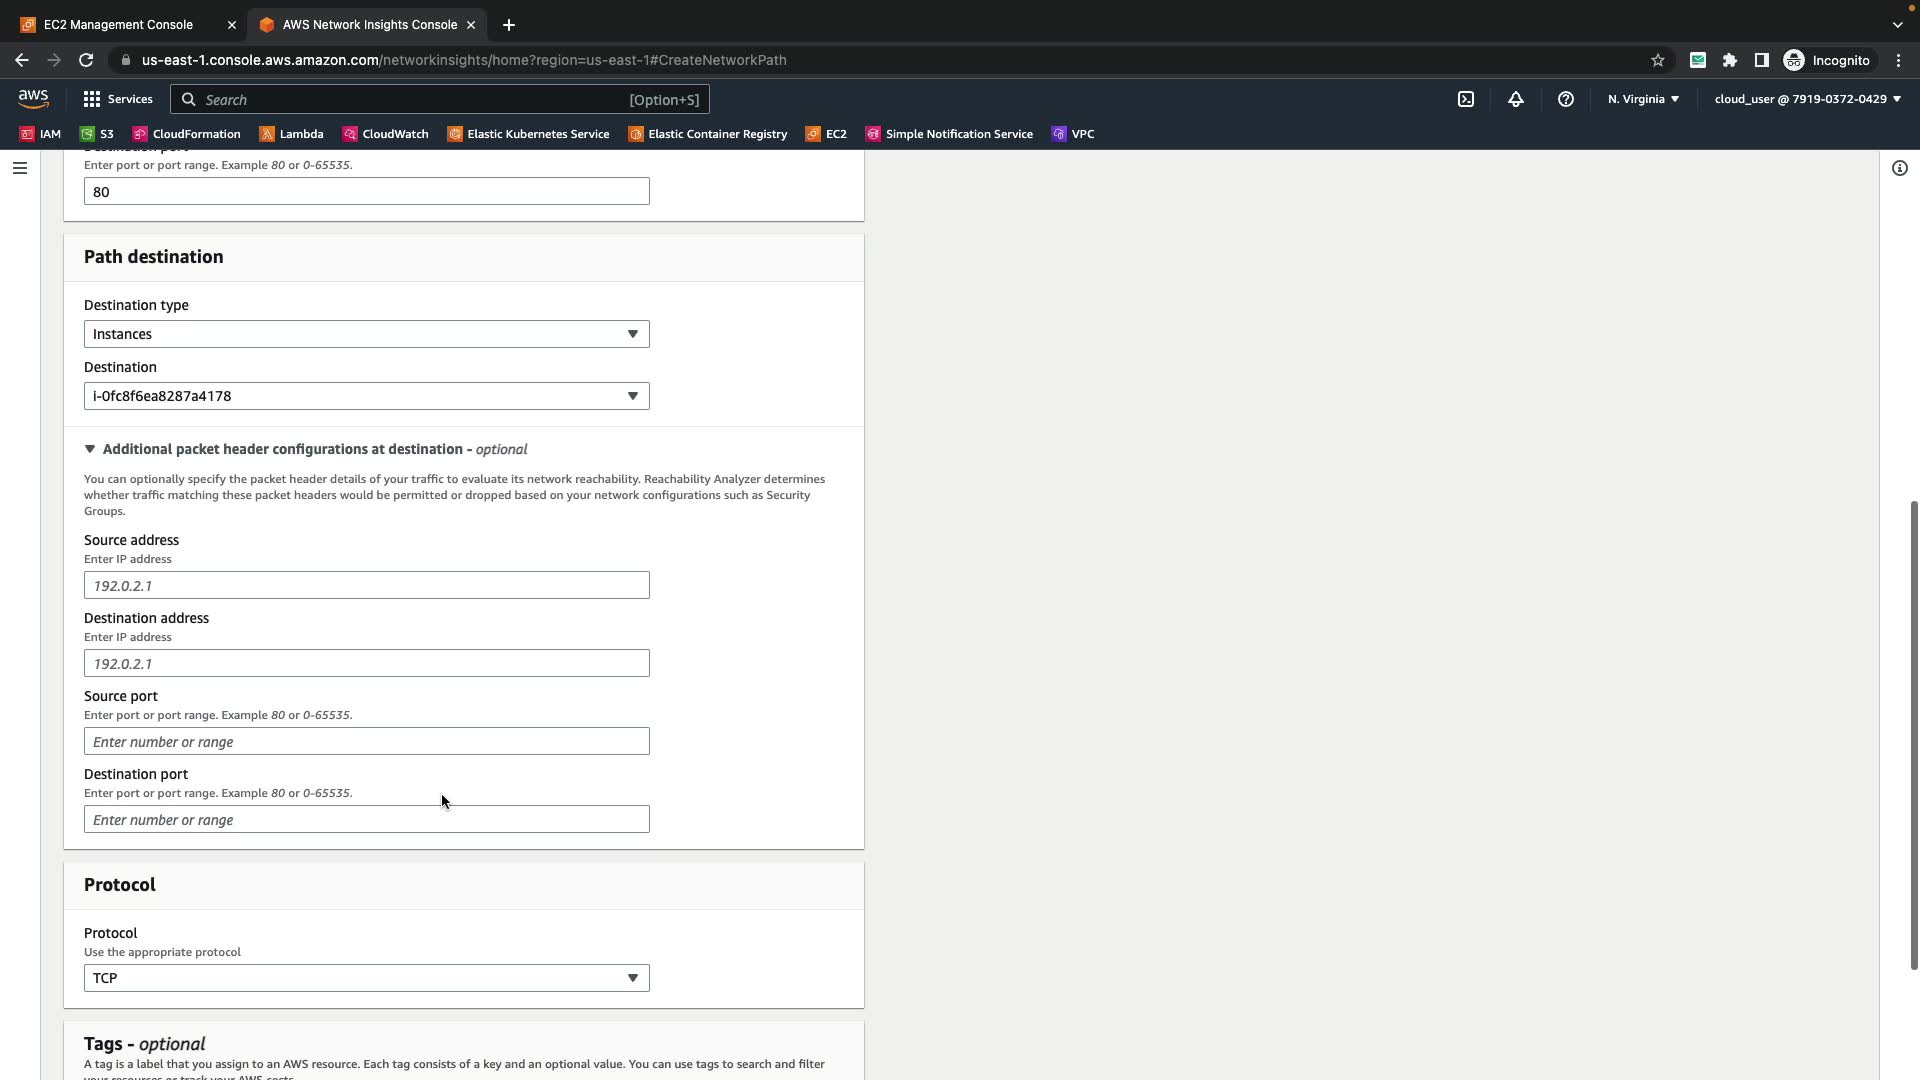The image size is (1920, 1080).
Task: Click the destination Destination port field
Action: coord(366,820)
